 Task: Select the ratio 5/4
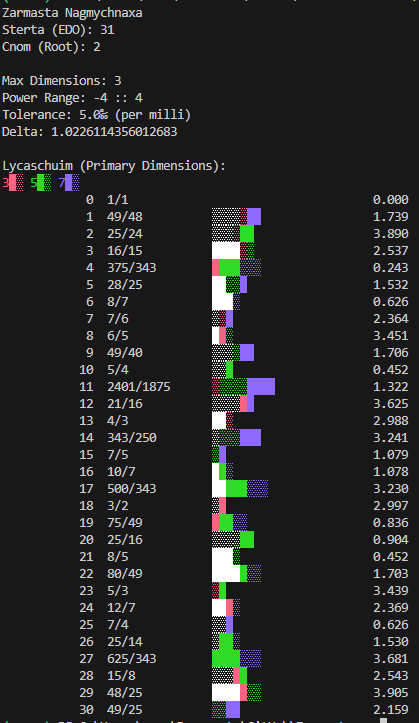pyautogui.click(x=118, y=370)
